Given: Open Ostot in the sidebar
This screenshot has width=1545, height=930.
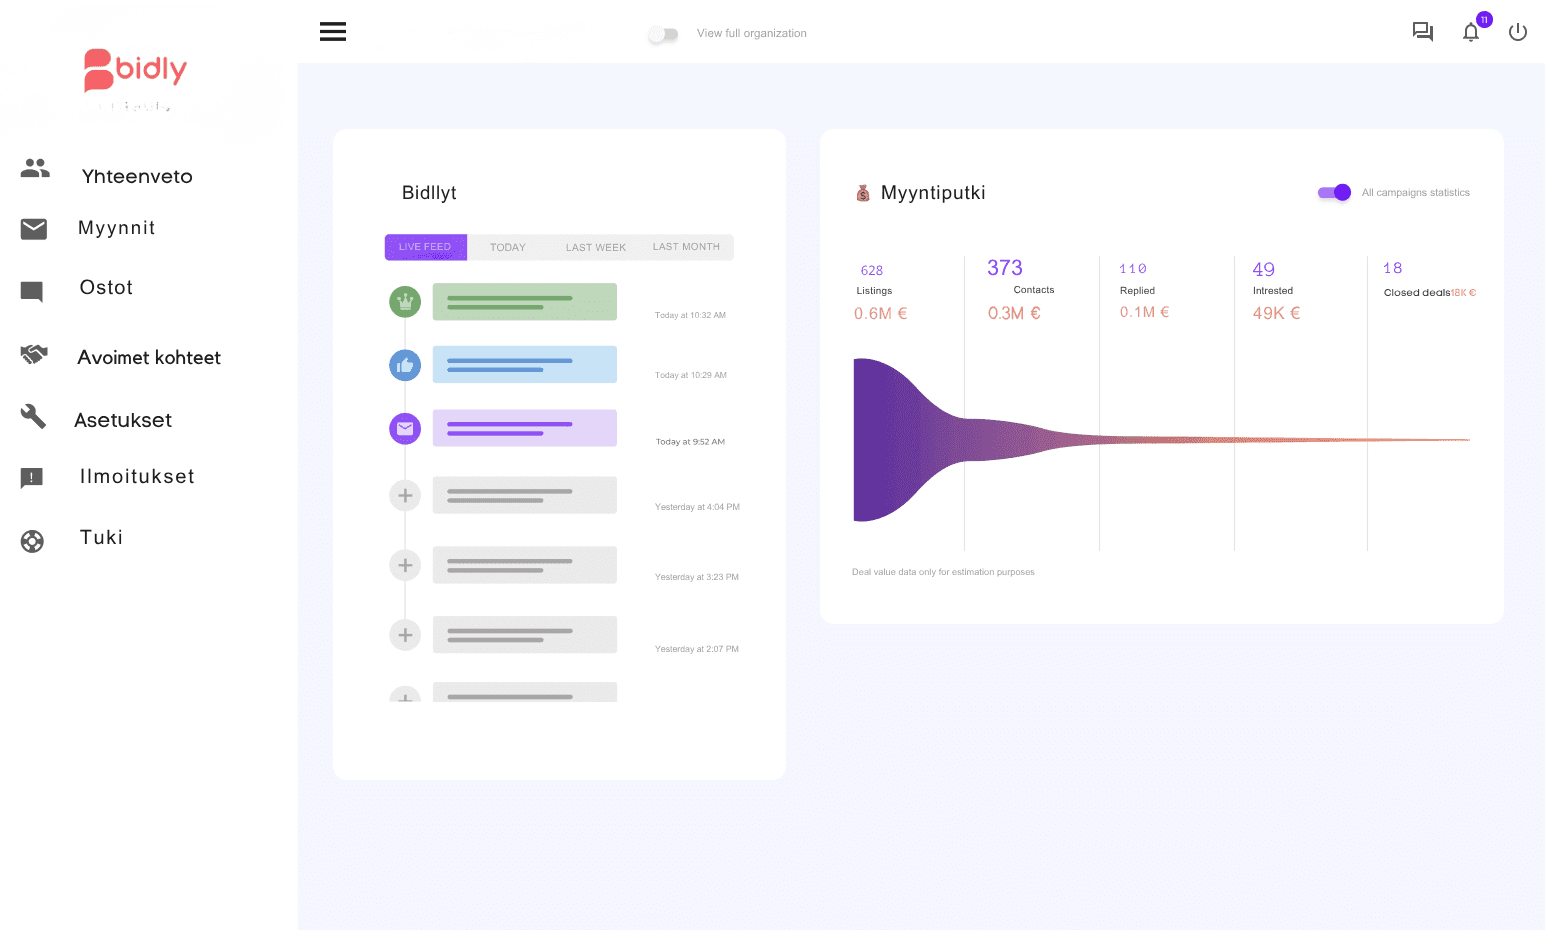Looking at the screenshot, I should pos(106,287).
